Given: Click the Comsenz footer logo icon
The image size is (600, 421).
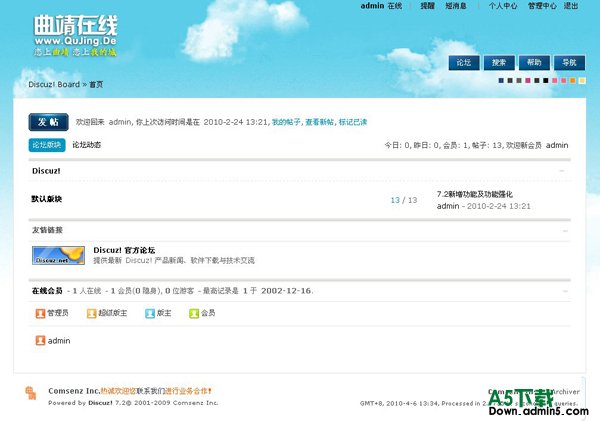Looking at the screenshot, I should [x=31, y=393].
